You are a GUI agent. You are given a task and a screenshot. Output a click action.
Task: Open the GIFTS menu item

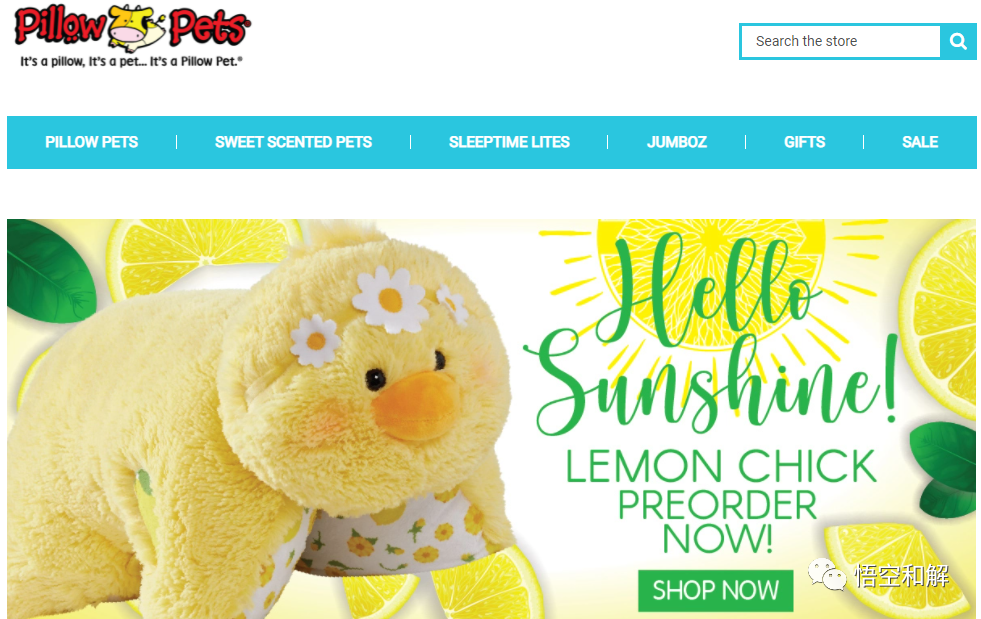(x=805, y=142)
